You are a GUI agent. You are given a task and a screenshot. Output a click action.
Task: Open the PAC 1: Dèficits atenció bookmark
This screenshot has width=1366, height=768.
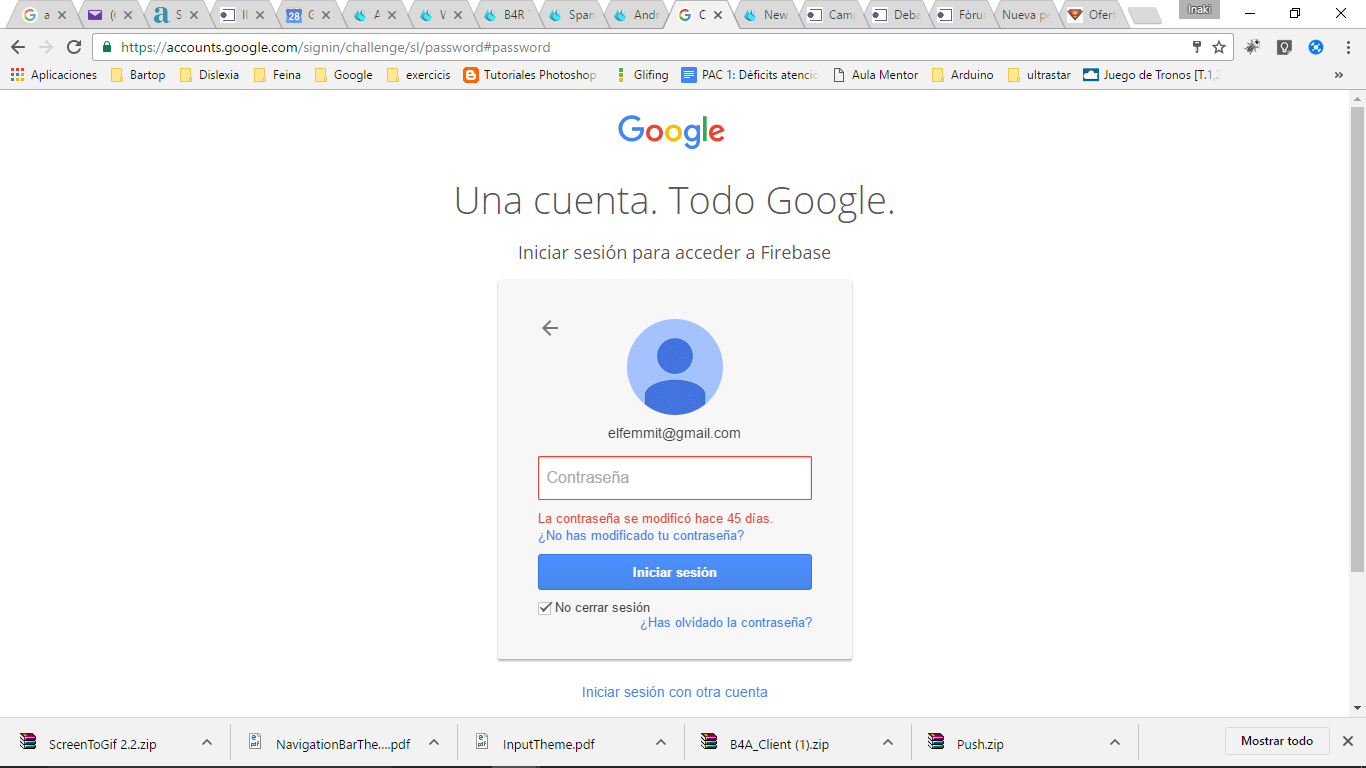pos(750,75)
